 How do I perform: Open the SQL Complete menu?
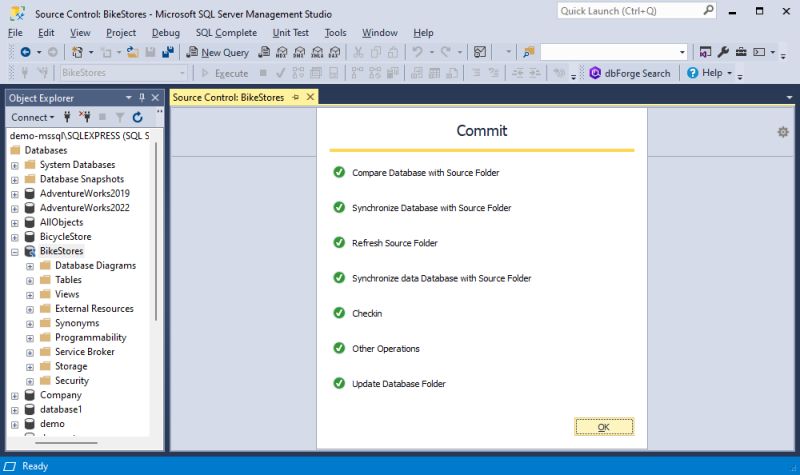click(x=226, y=33)
